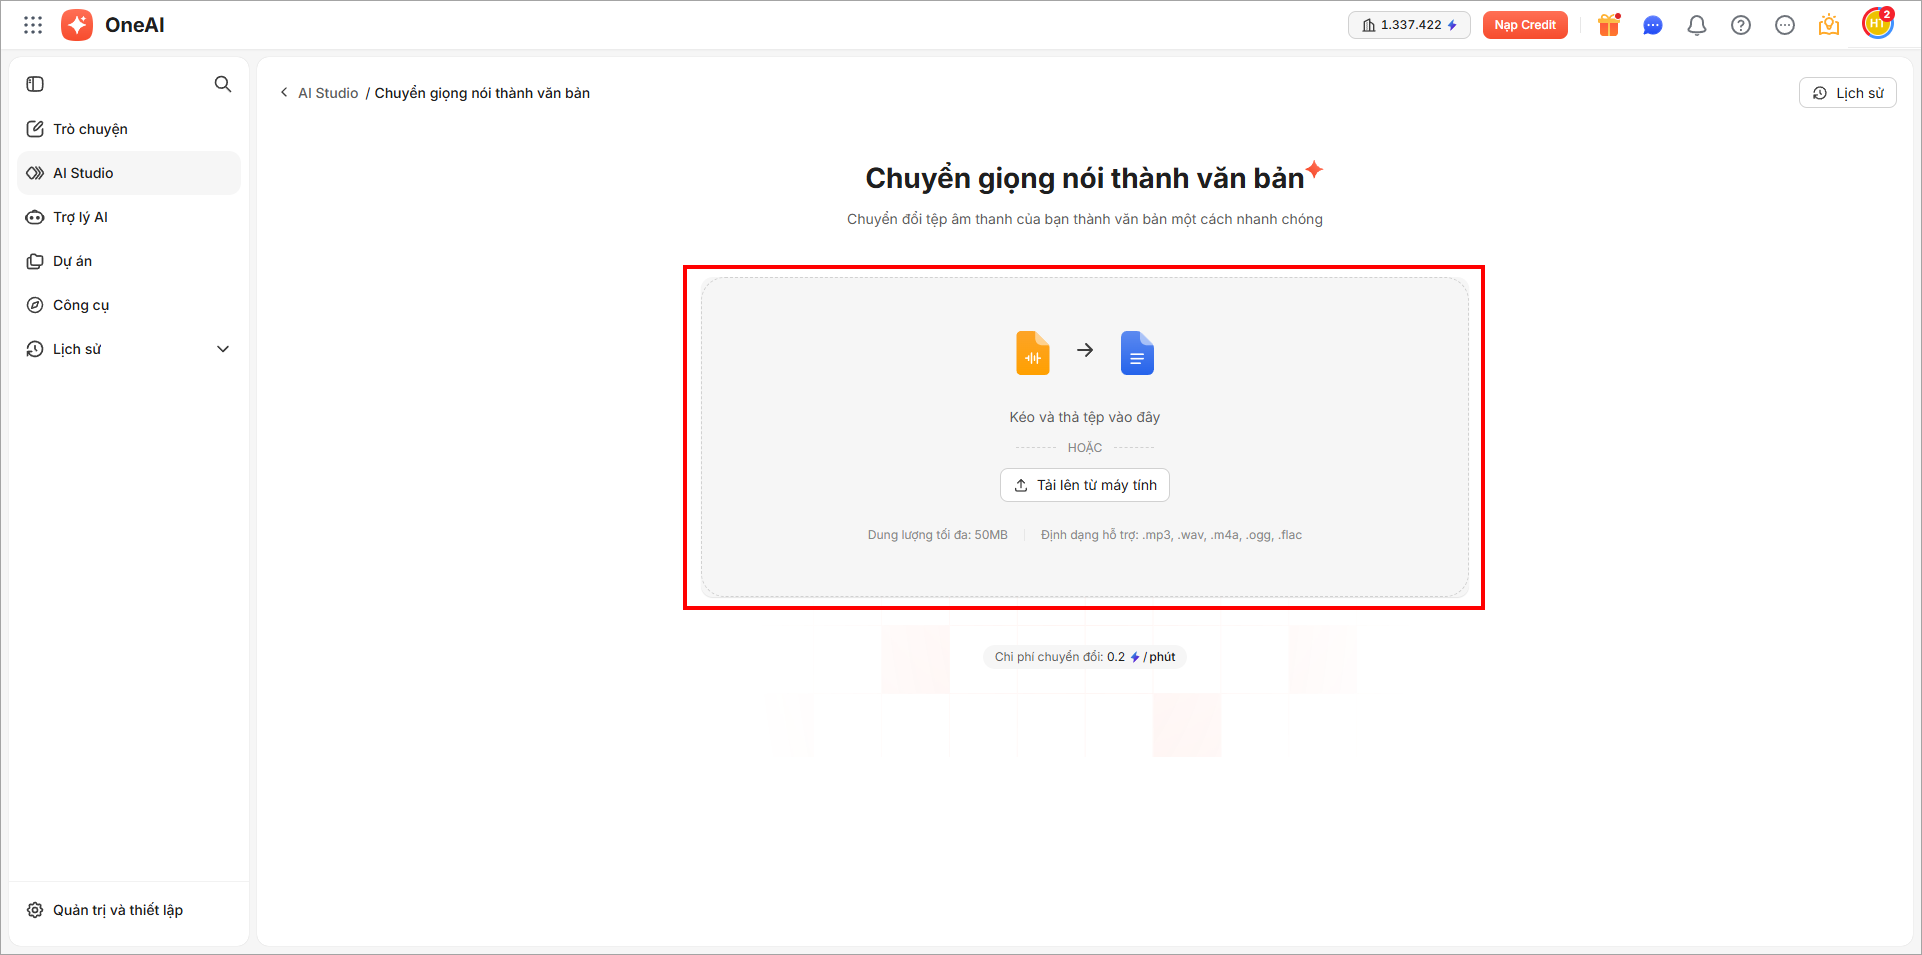Collapse the sidebar with the panel icon
The height and width of the screenshot is (955, 1922).
coord(35,84)
